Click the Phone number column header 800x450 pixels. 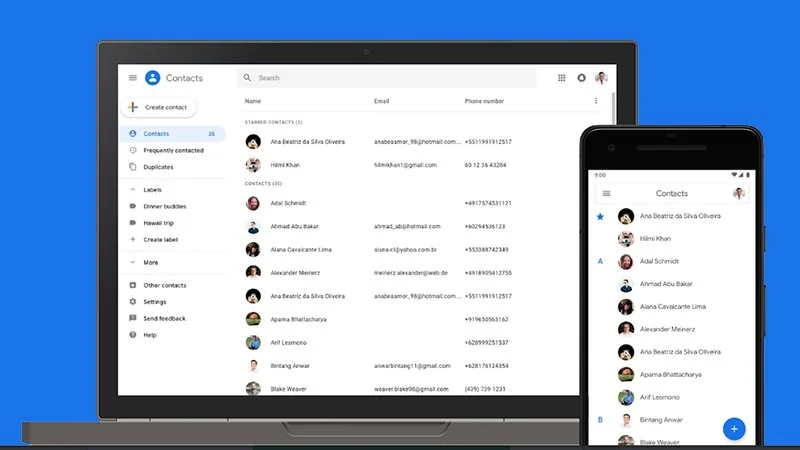[484, 101]
